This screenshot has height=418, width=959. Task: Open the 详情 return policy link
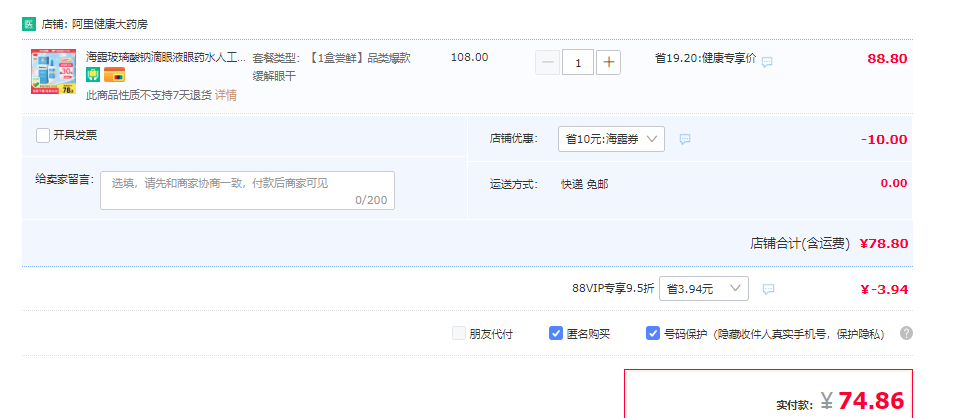pos(226,95)
